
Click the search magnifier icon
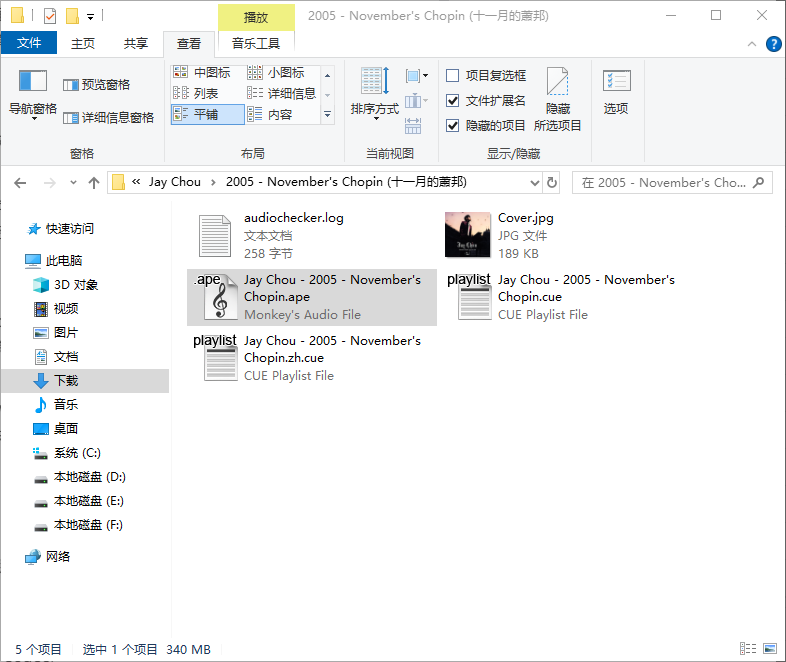click(759, 182)
